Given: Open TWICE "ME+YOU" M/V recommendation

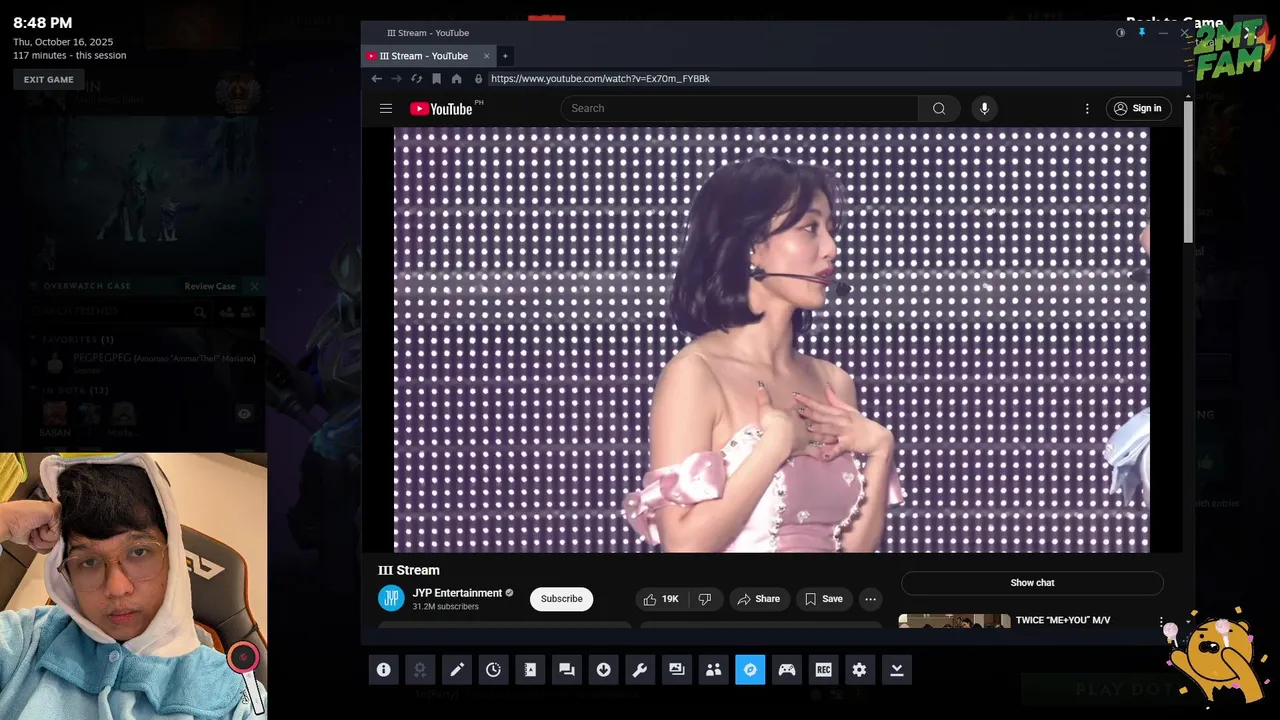Looking at the screenshot, I should (1063, 620).
